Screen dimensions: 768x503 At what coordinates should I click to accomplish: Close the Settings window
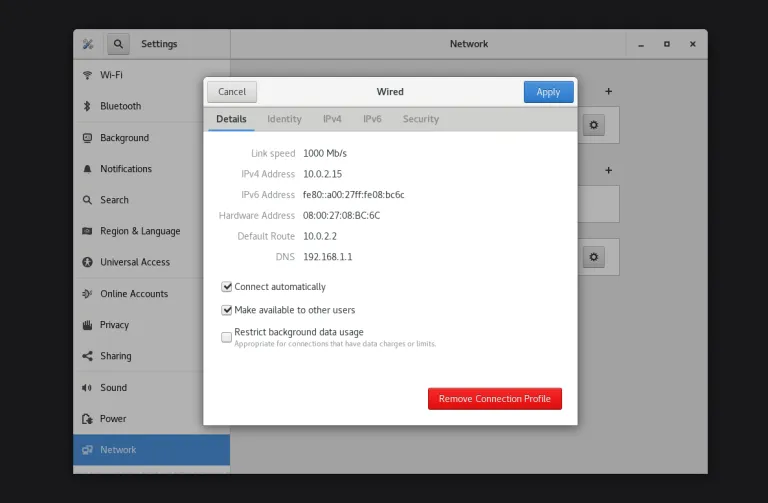point(693,44)
